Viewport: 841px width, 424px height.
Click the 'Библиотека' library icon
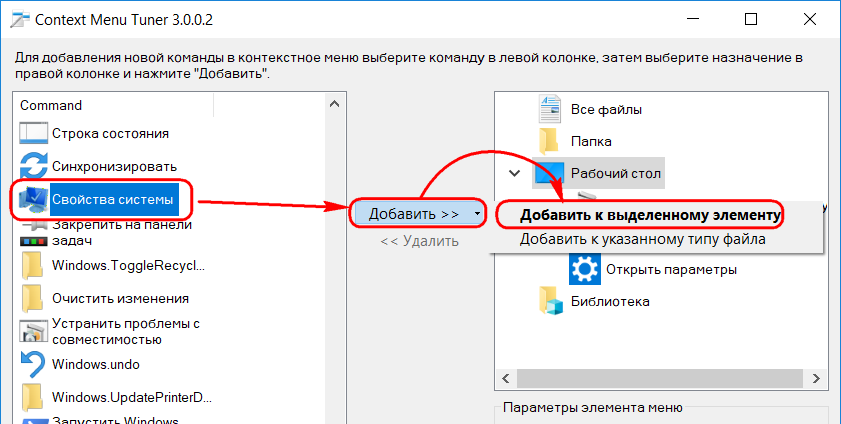pyautogui.click(x=551, y=301)
